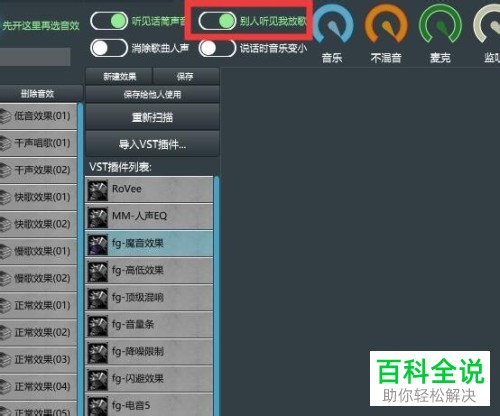Image resolution: width=500 pixels, height=416 pixels.
Task: Toggle the 别人听见我放歌 switch
Action: coord(217,21)
